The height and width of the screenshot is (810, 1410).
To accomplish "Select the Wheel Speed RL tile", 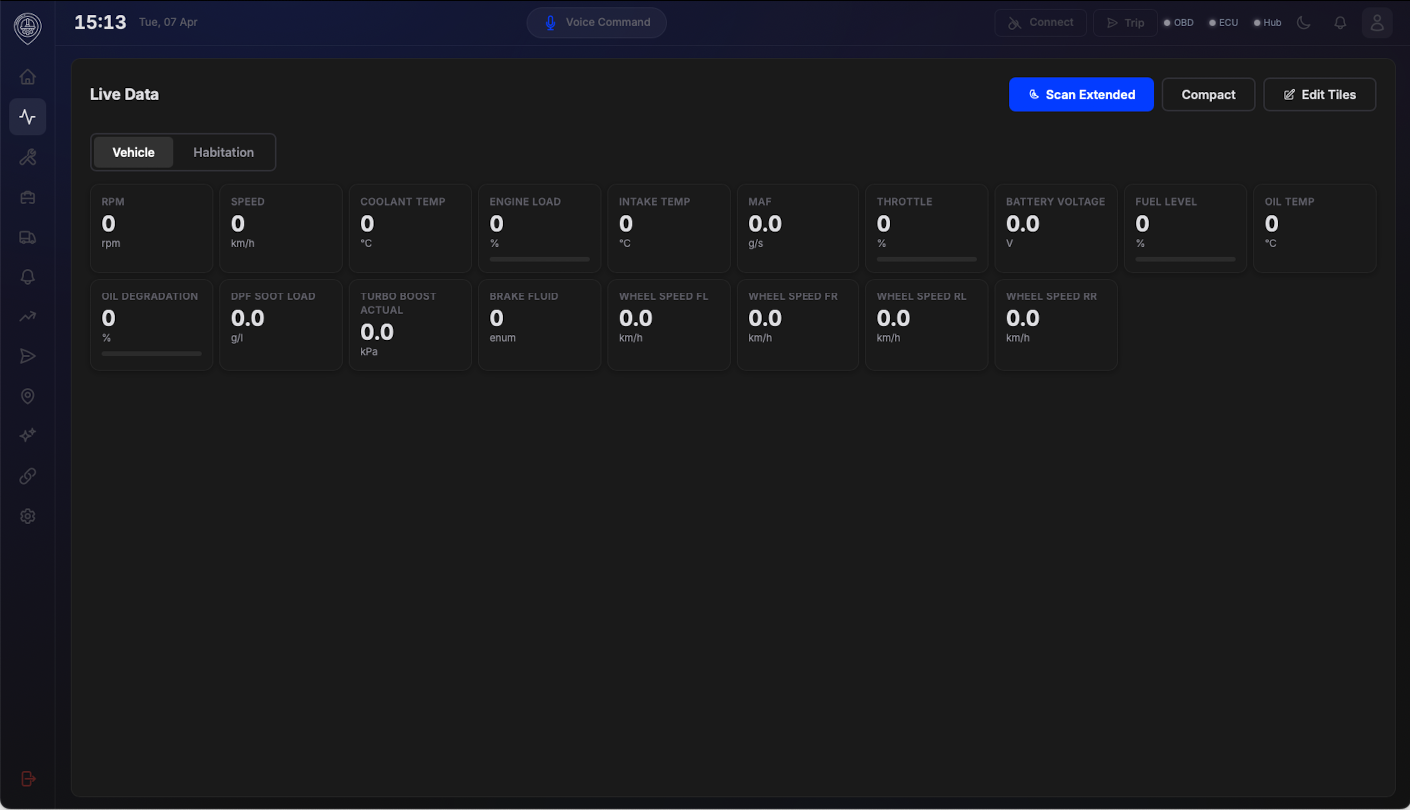I will [x=927, y=325].
